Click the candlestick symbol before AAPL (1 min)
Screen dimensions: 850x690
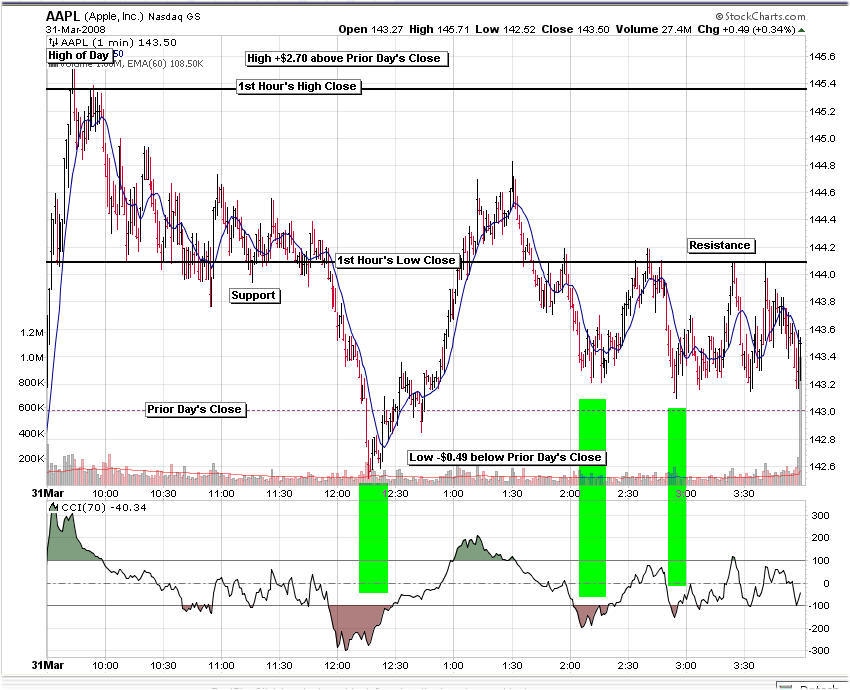pyautogui.click(x=53, y=42)
